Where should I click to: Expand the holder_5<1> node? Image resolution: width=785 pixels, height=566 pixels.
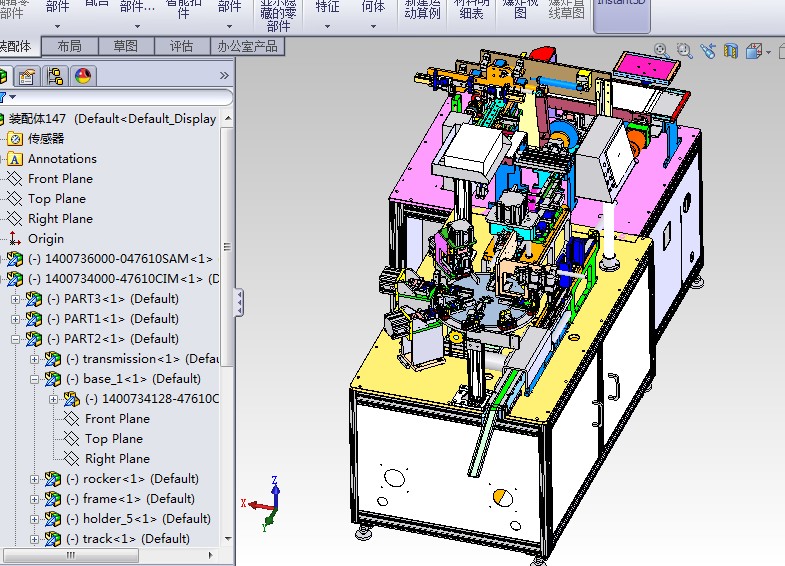tap(35, 519)
